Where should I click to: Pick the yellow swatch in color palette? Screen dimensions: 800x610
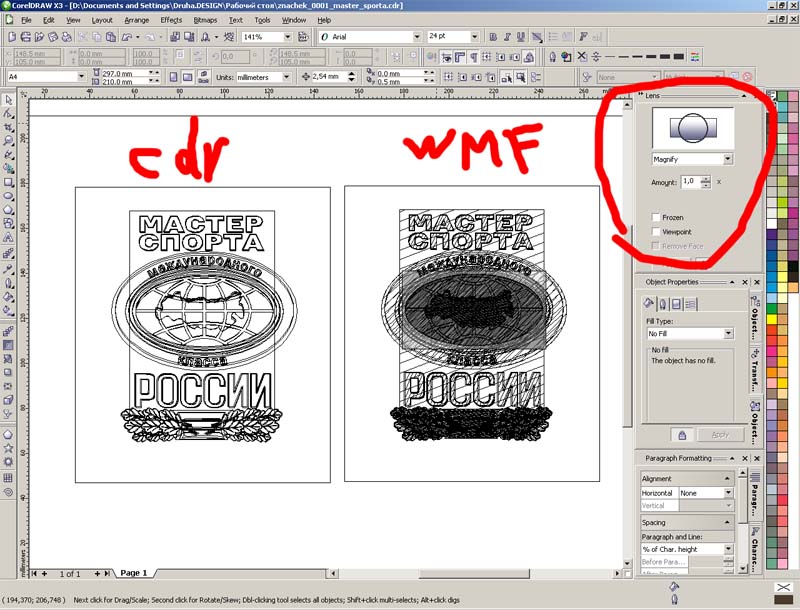[771, 320]
